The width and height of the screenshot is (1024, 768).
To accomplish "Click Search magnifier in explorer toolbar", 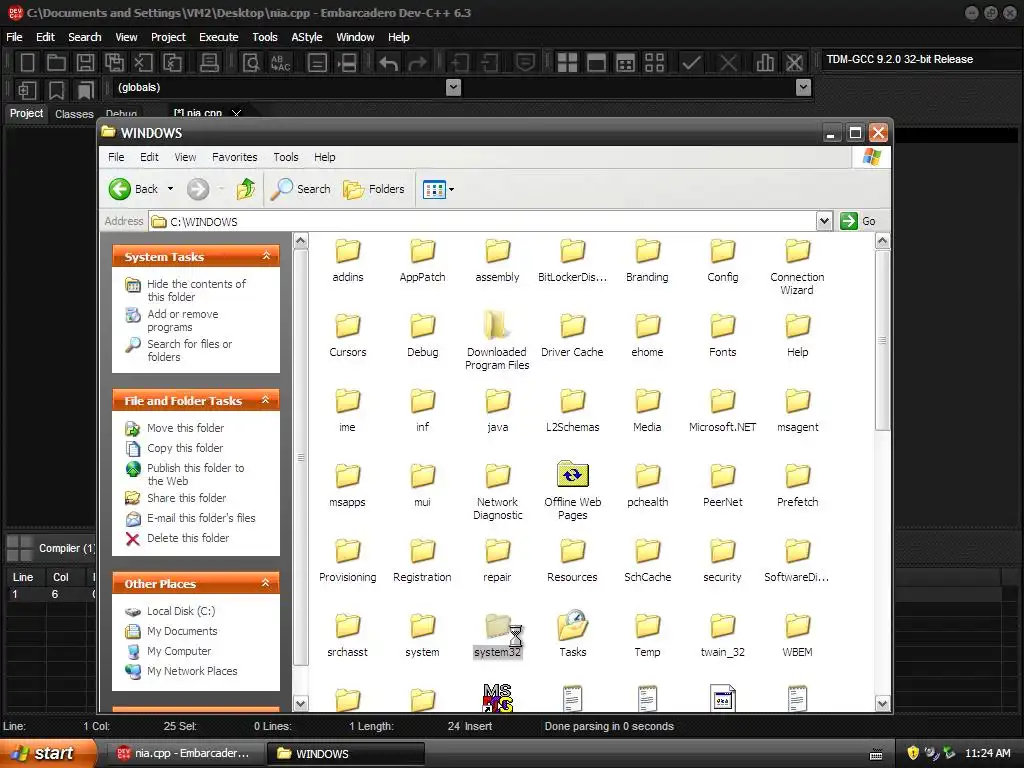I will (x=301, y=189).
